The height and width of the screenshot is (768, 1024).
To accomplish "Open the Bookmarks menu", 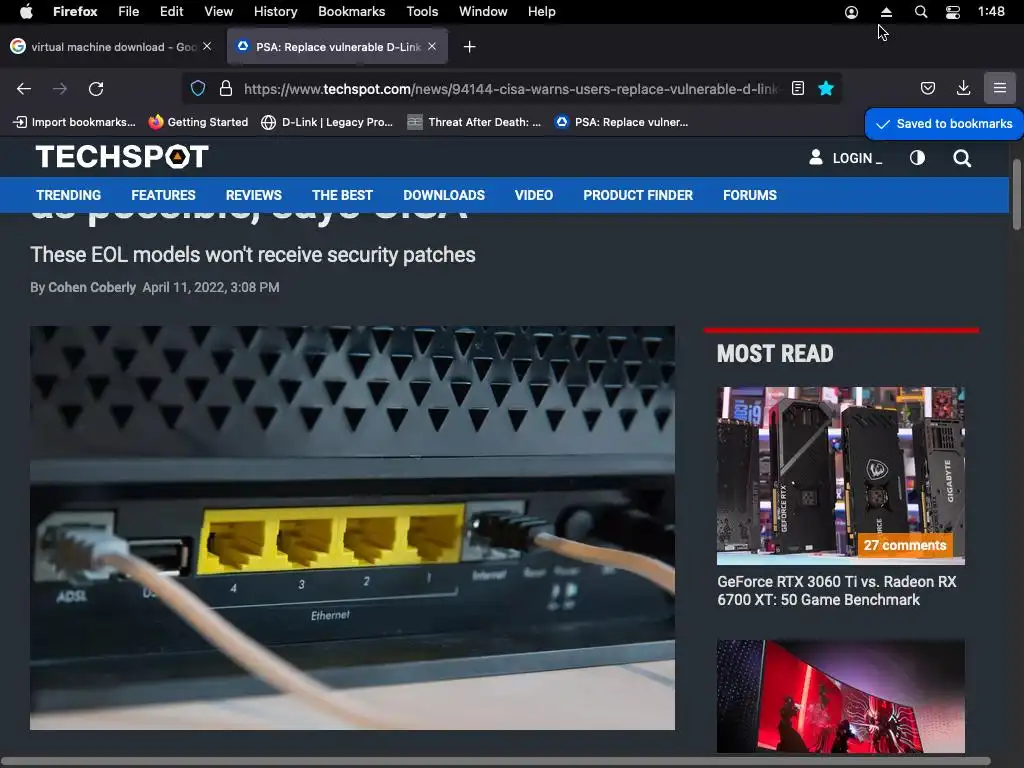I will (x=351, y=12).
